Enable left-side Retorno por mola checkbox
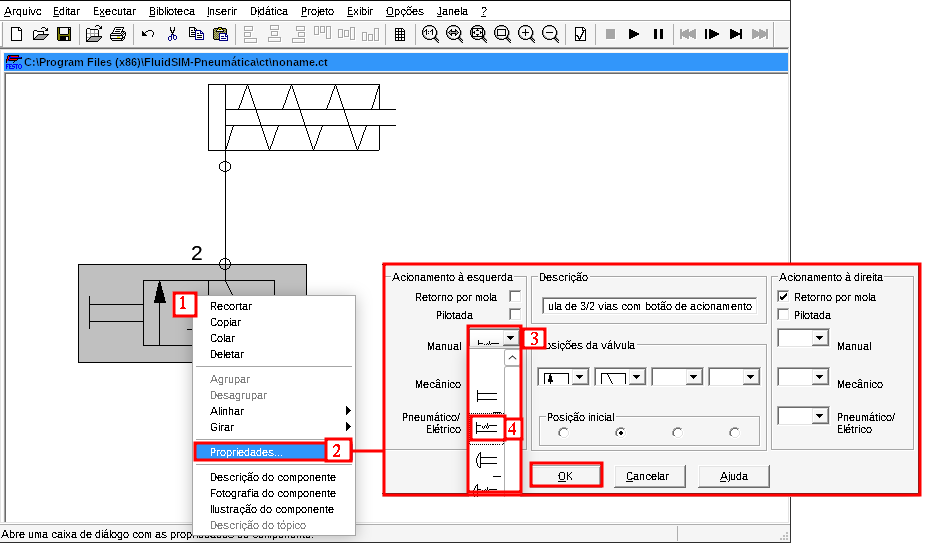 pos(515,297)
